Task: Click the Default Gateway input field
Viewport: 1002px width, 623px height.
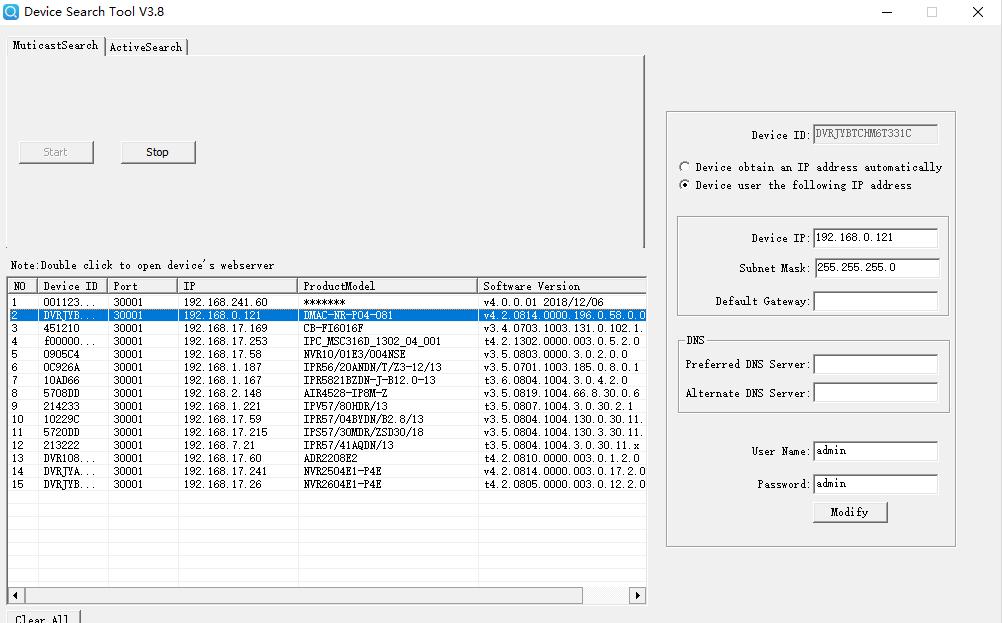Action: tap(875, 301)
